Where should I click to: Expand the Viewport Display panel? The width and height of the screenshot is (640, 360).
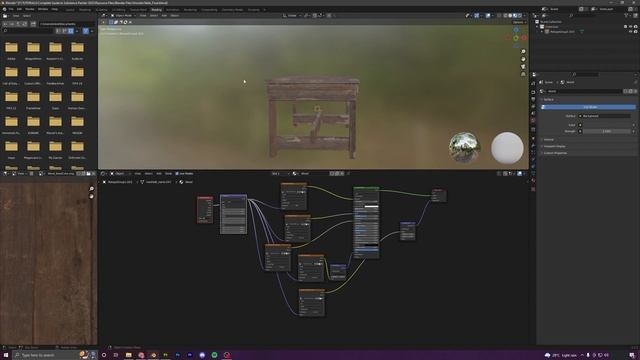(x=554, y=146)
